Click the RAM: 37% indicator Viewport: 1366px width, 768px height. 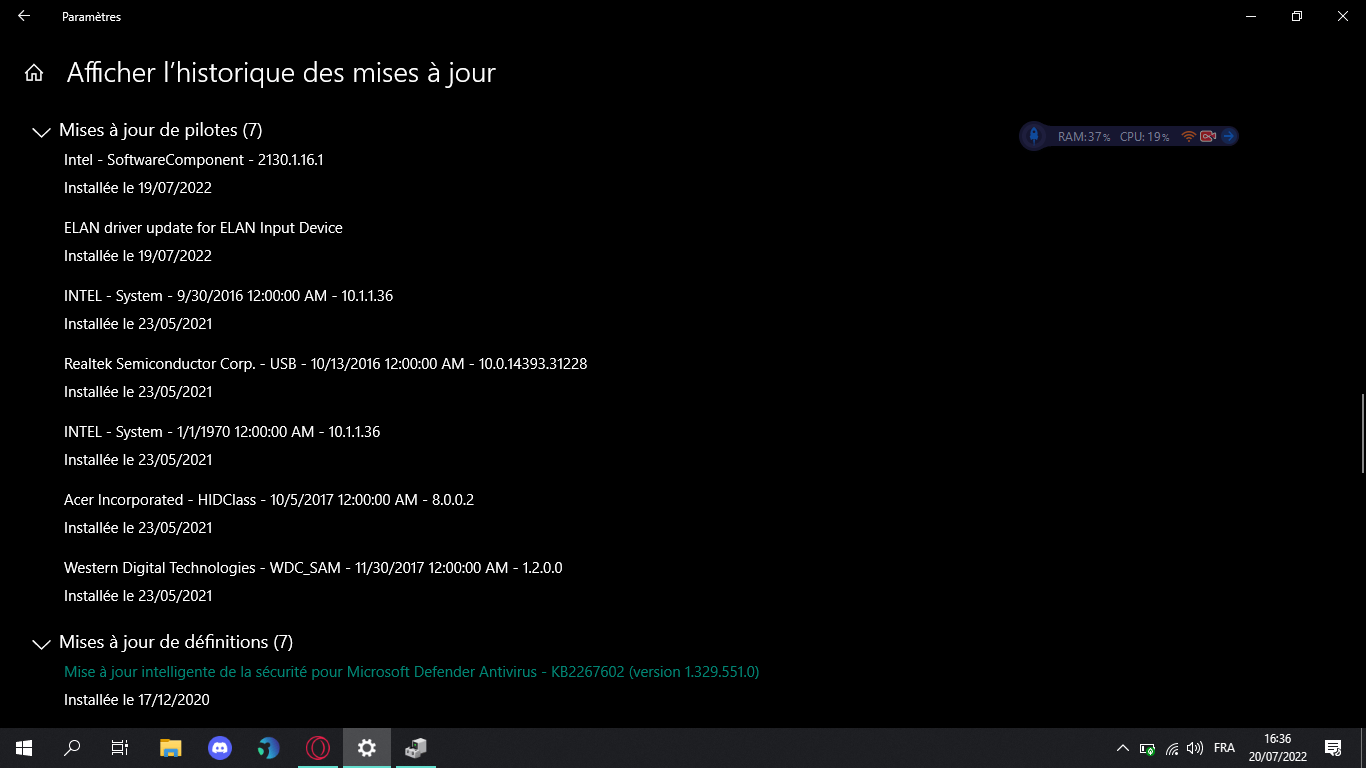click(1084, 137)
